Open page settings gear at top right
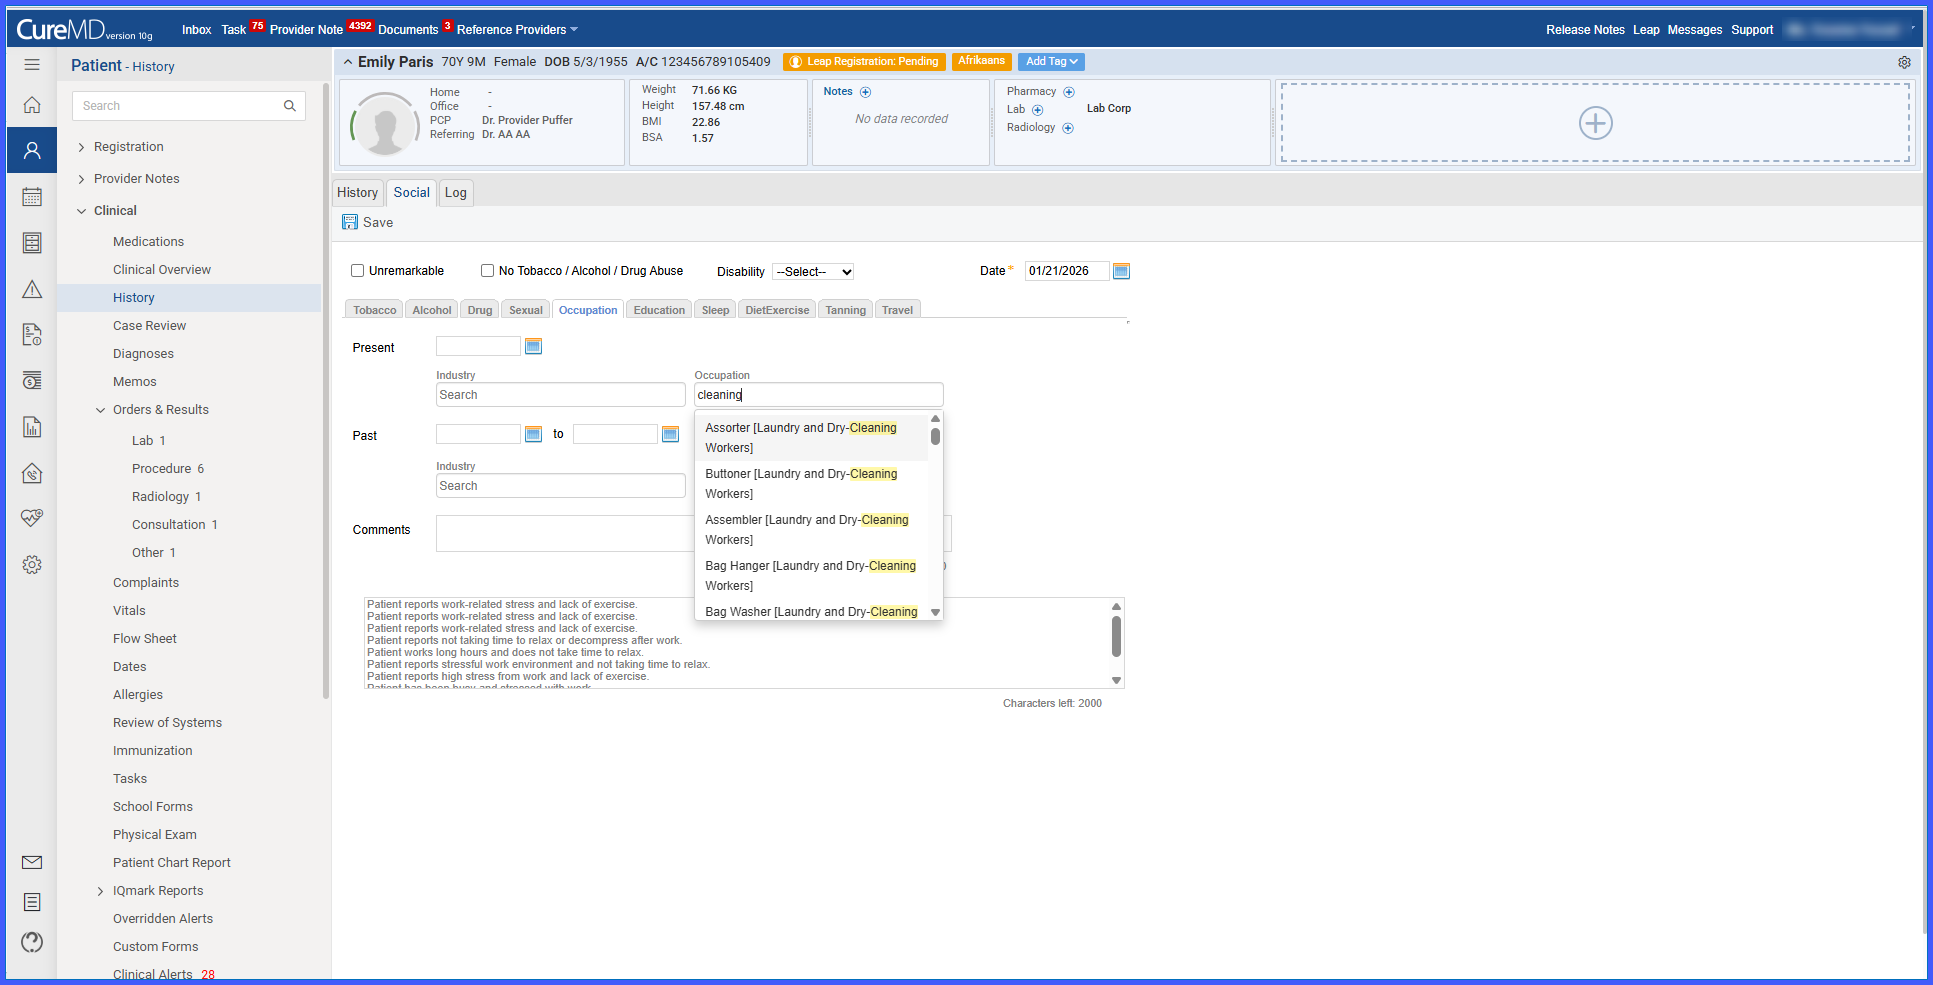This screenshot has width=1933, height=985. (1904, 62)
